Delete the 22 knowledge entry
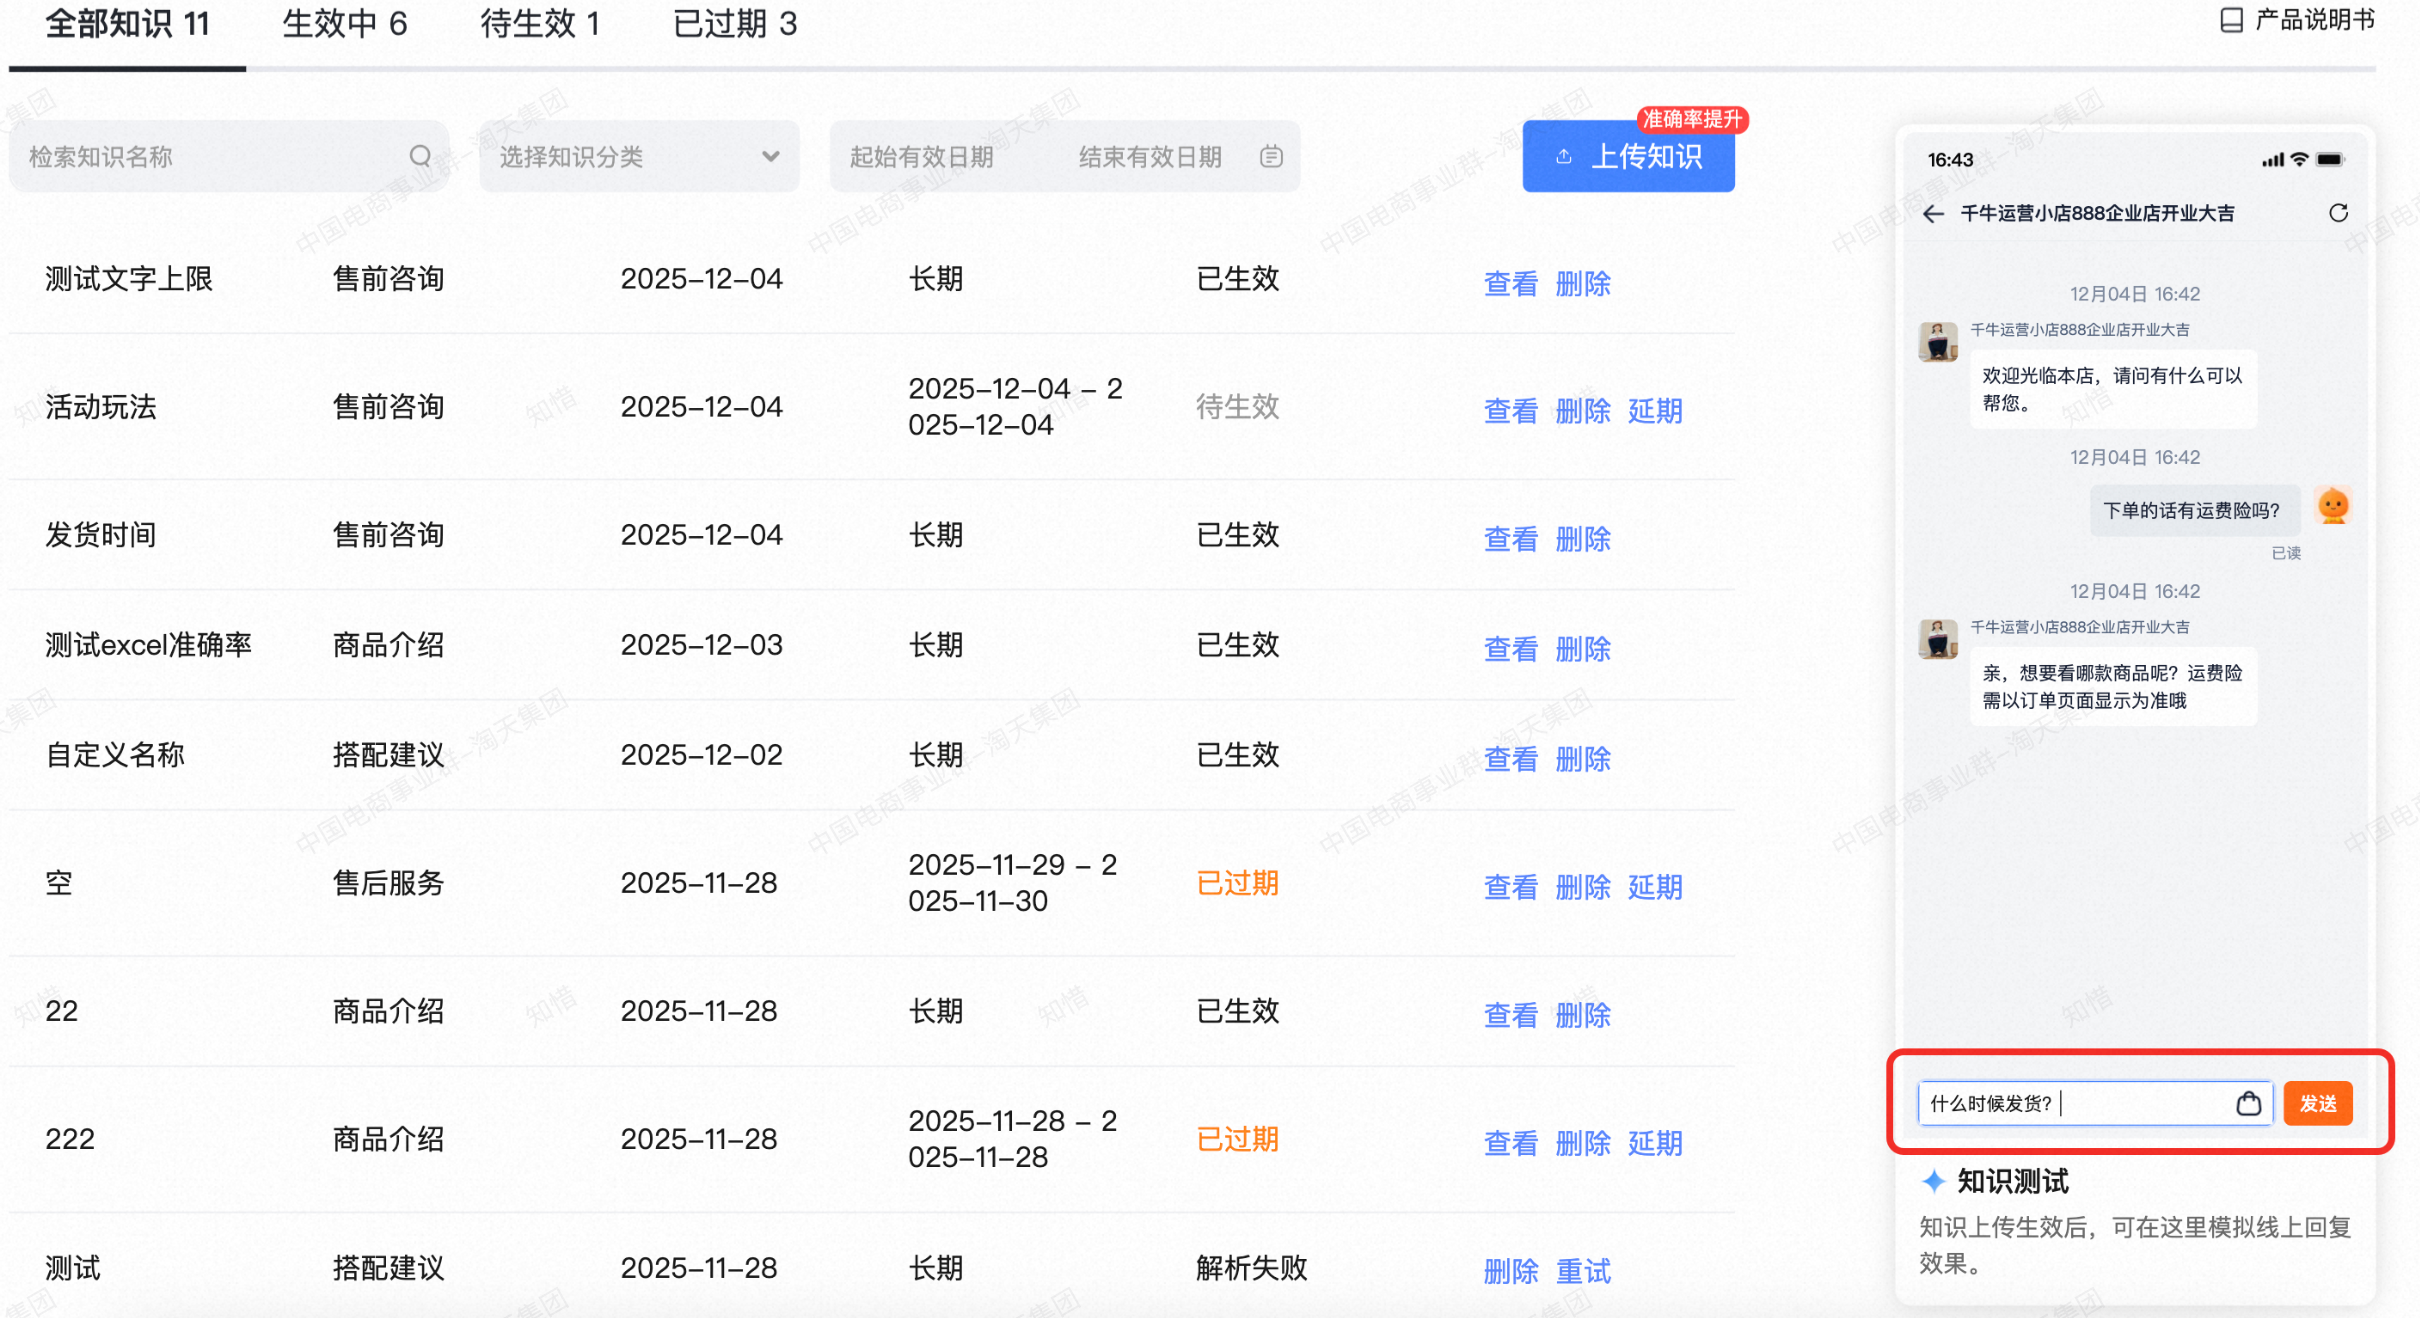Image resolution: width=2420 pixels, height=1318 pixels. [x=1583, y=1014]
